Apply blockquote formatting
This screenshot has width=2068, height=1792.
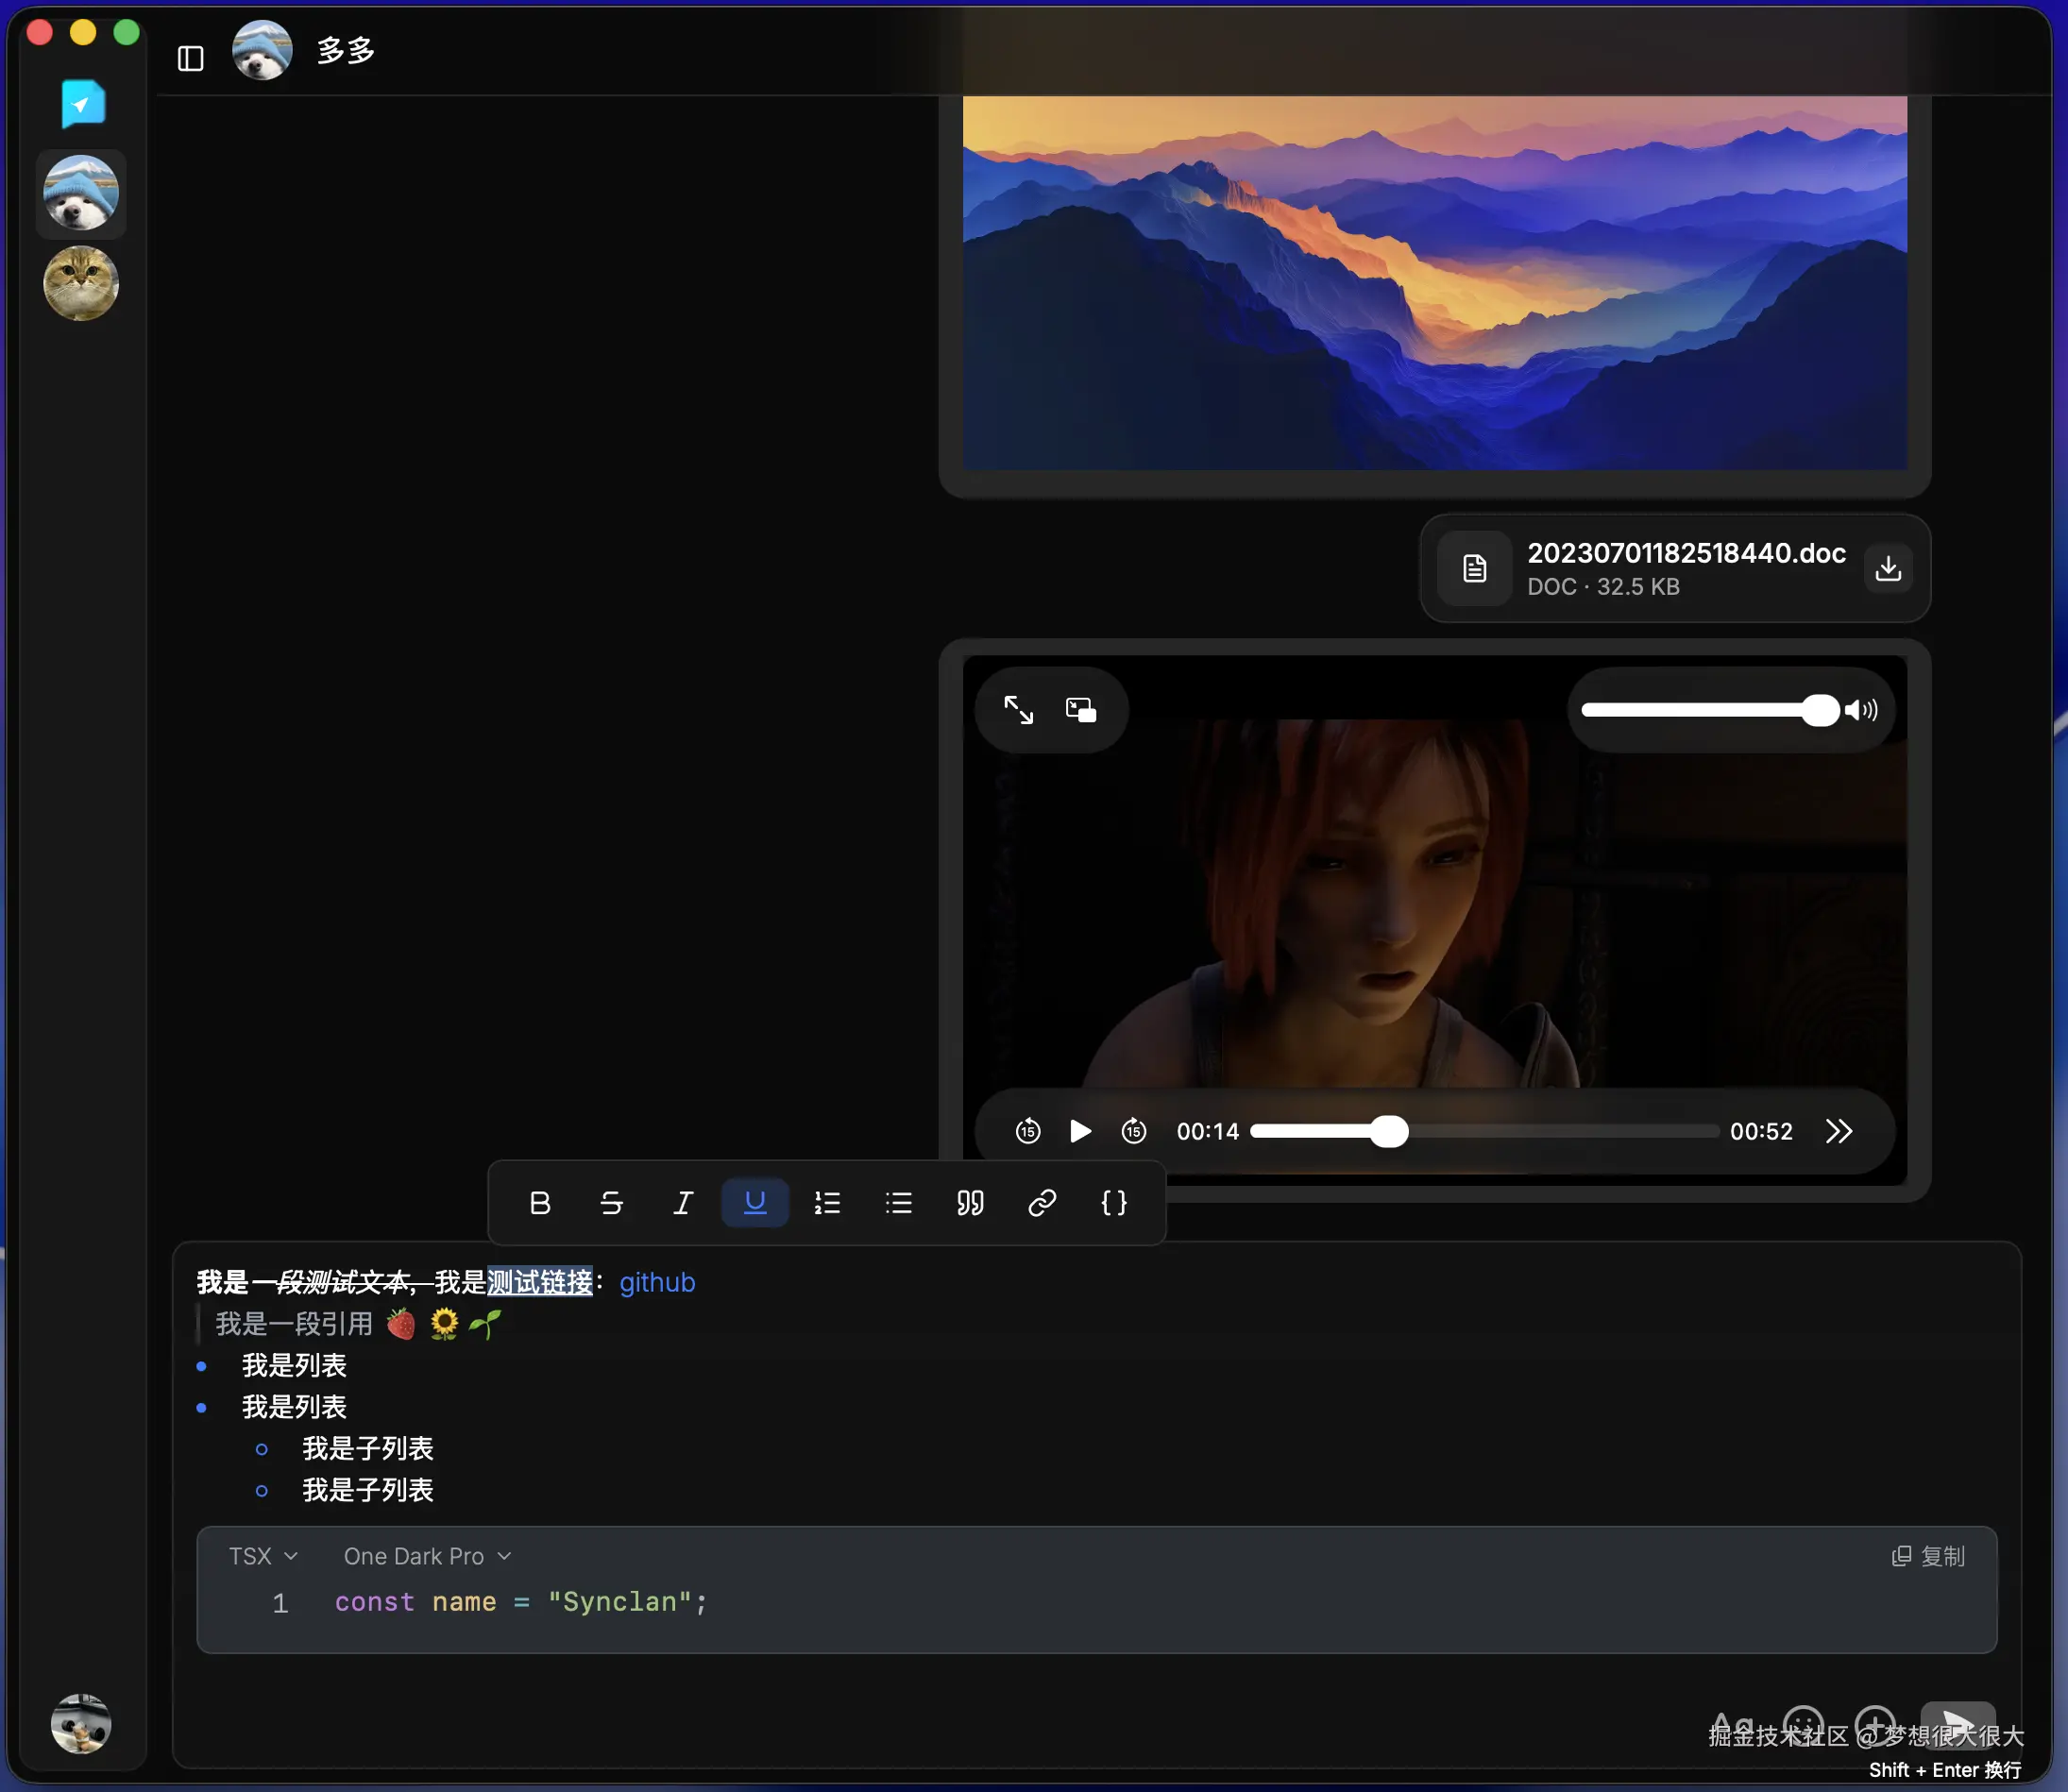pos(970,1203)
